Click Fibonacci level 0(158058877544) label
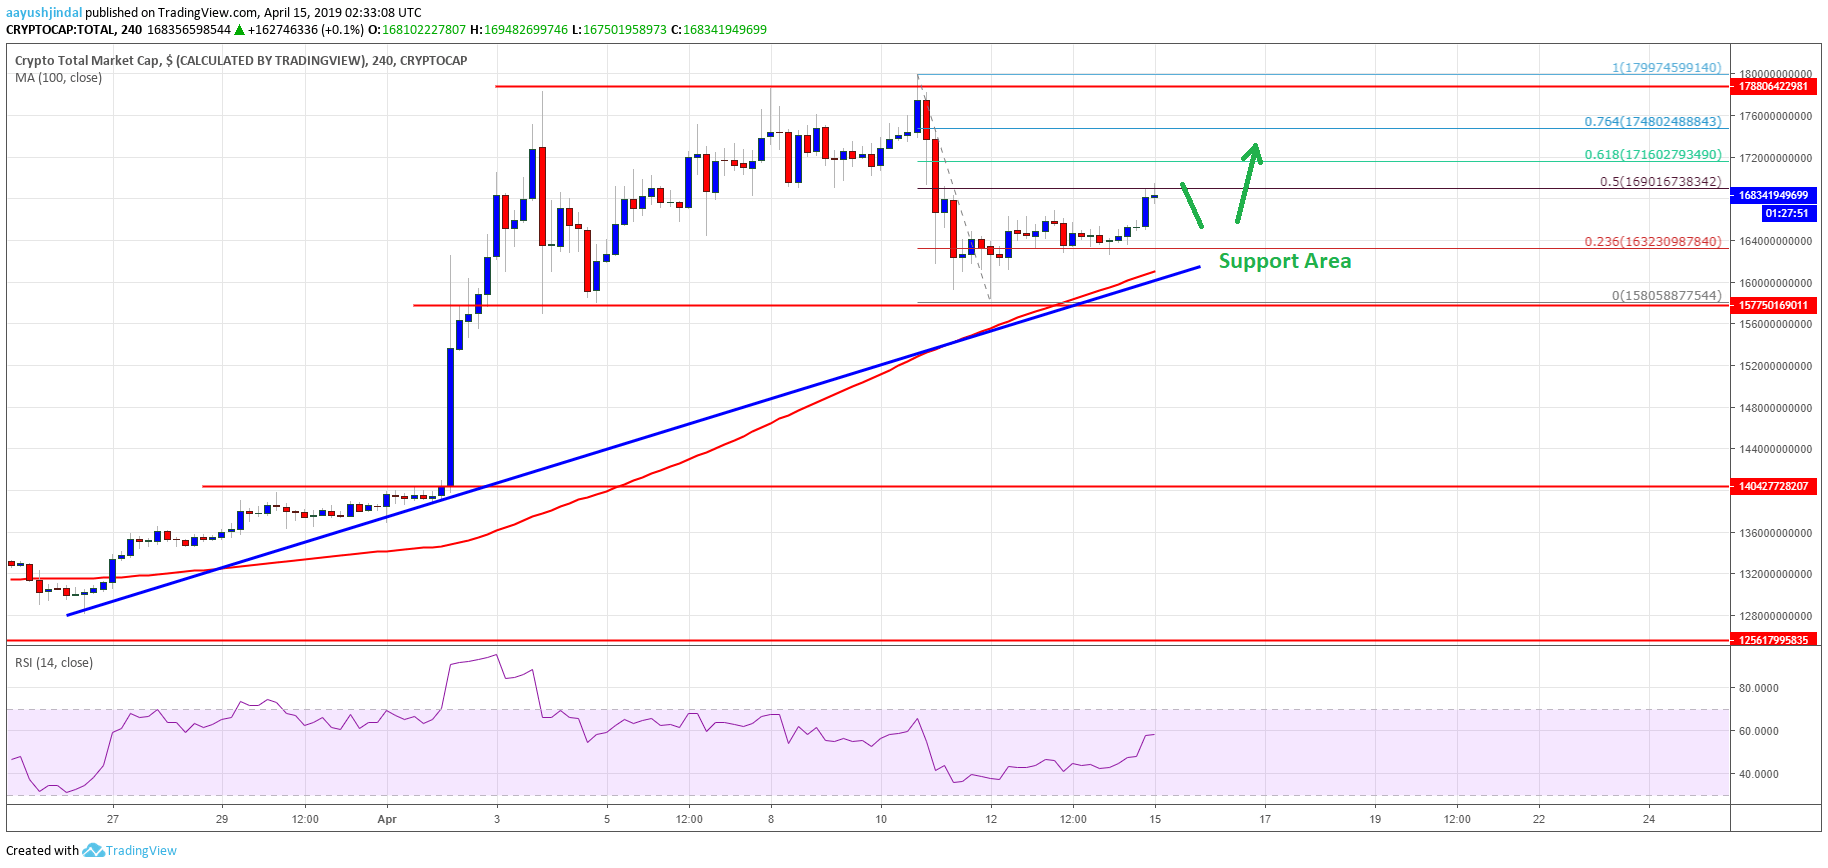Image resolution: width=1828 pixels, height=868 pixels. pyautogui.click(x=1666, y=296)
